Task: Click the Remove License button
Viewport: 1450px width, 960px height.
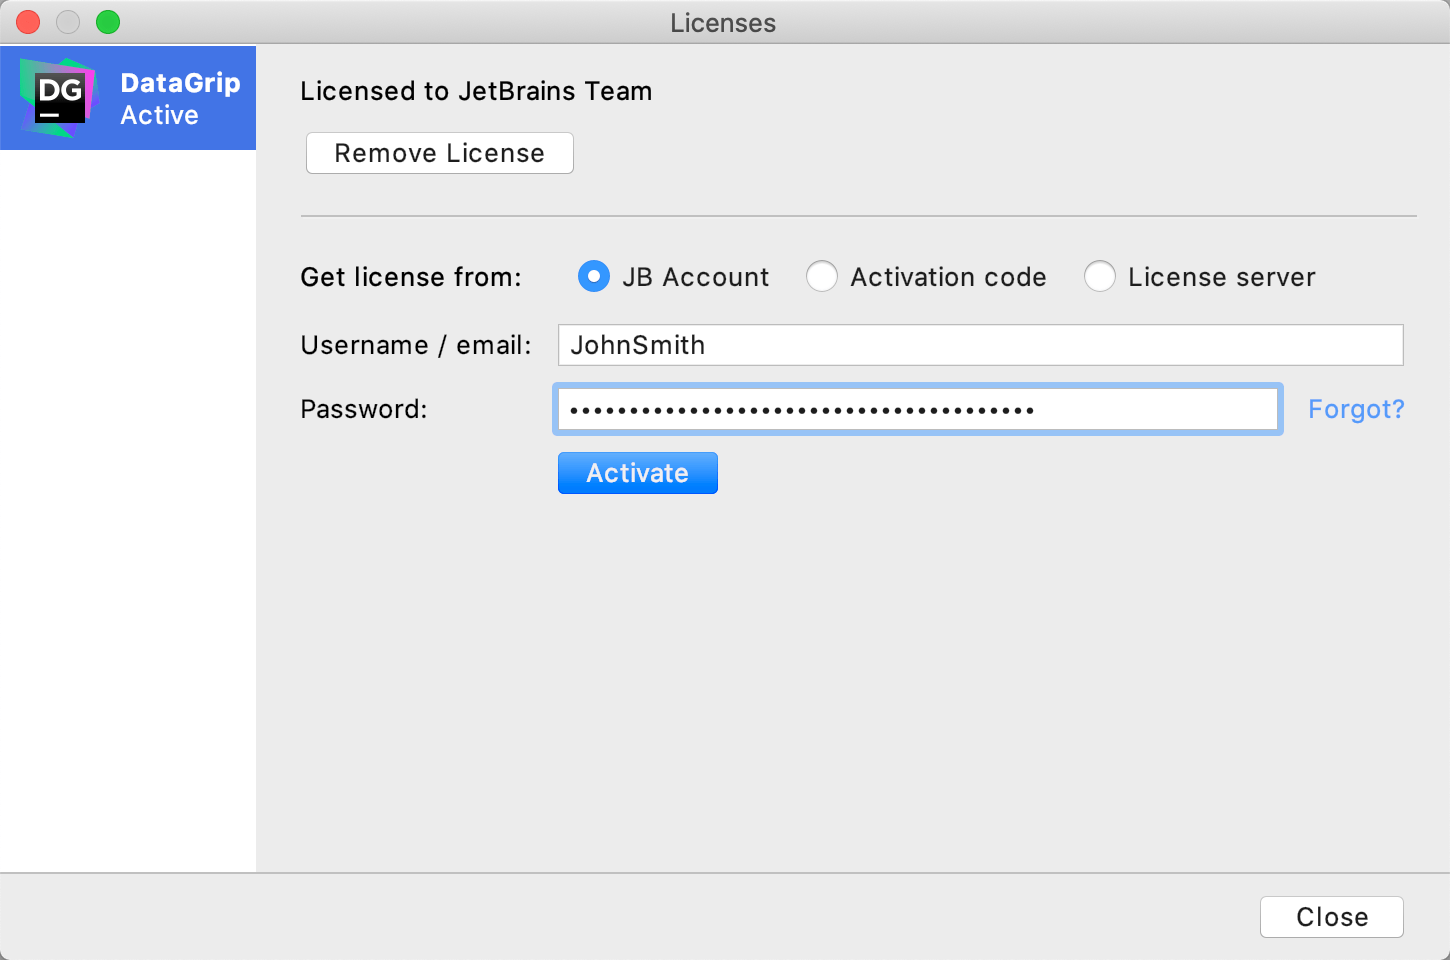Action: coord(440,153)
